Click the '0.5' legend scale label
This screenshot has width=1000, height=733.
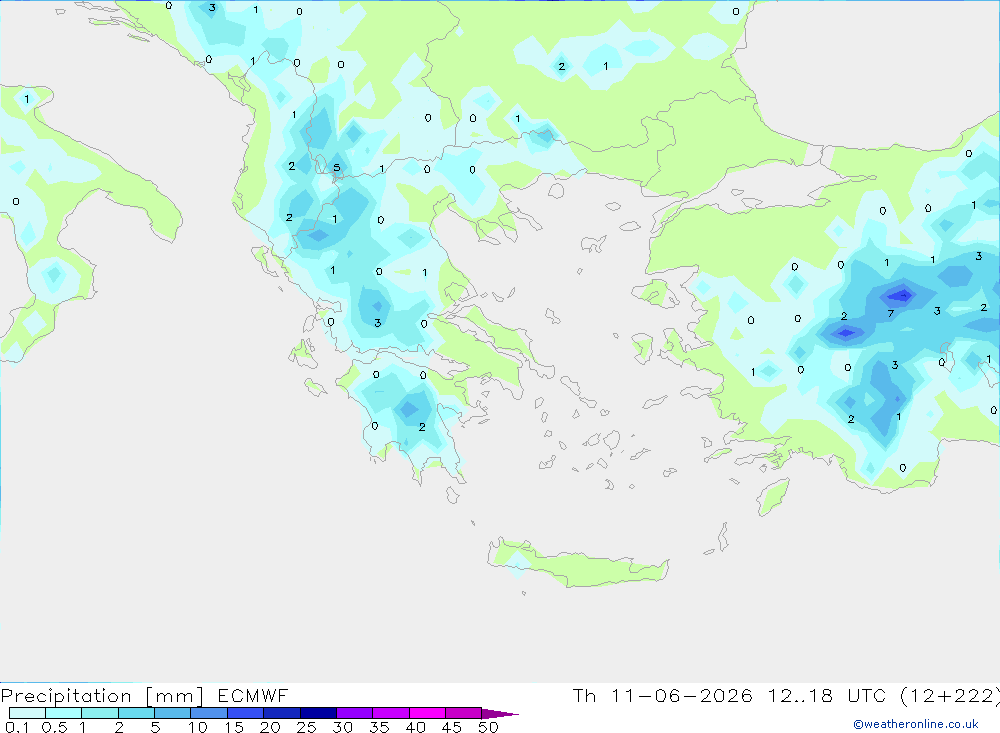(54, 727)
